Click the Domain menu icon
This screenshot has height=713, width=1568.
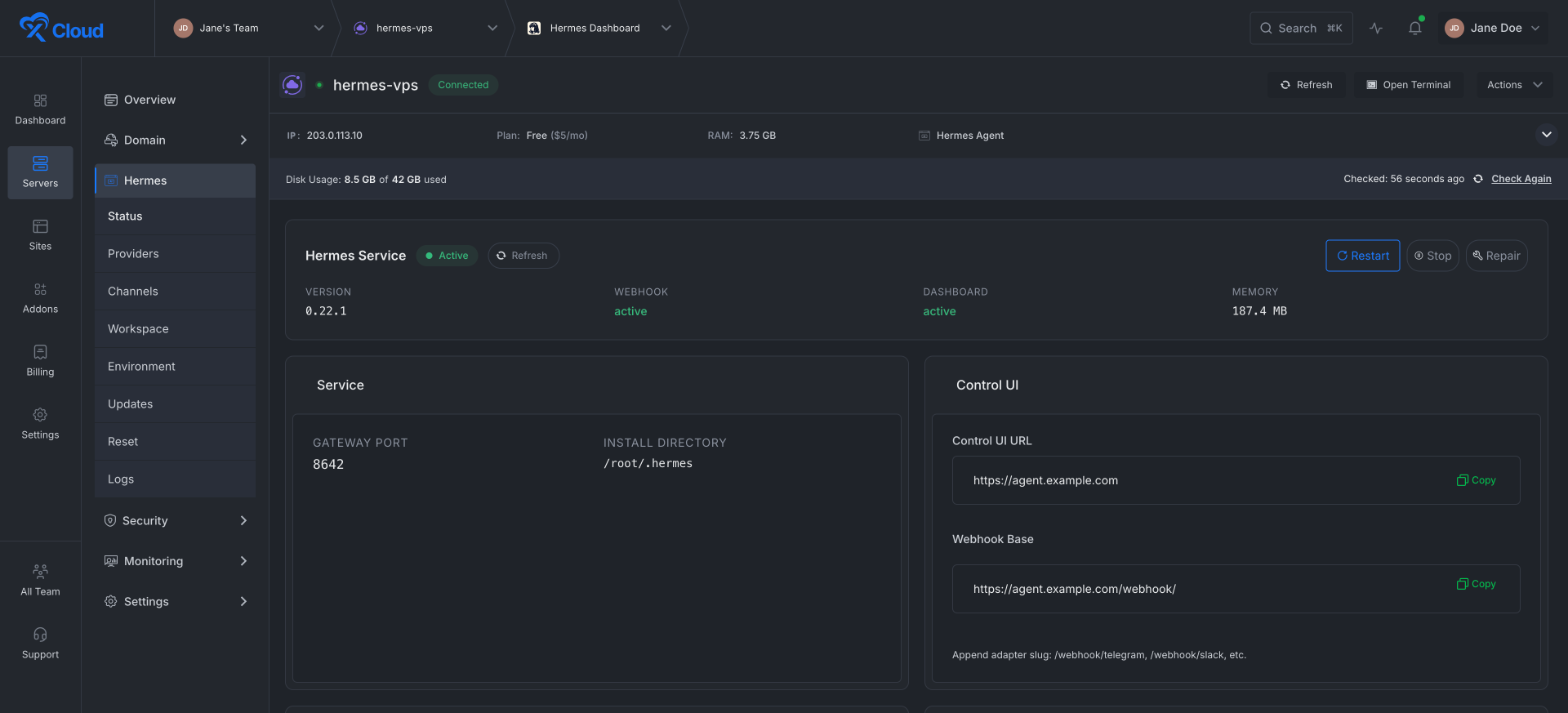111,140
